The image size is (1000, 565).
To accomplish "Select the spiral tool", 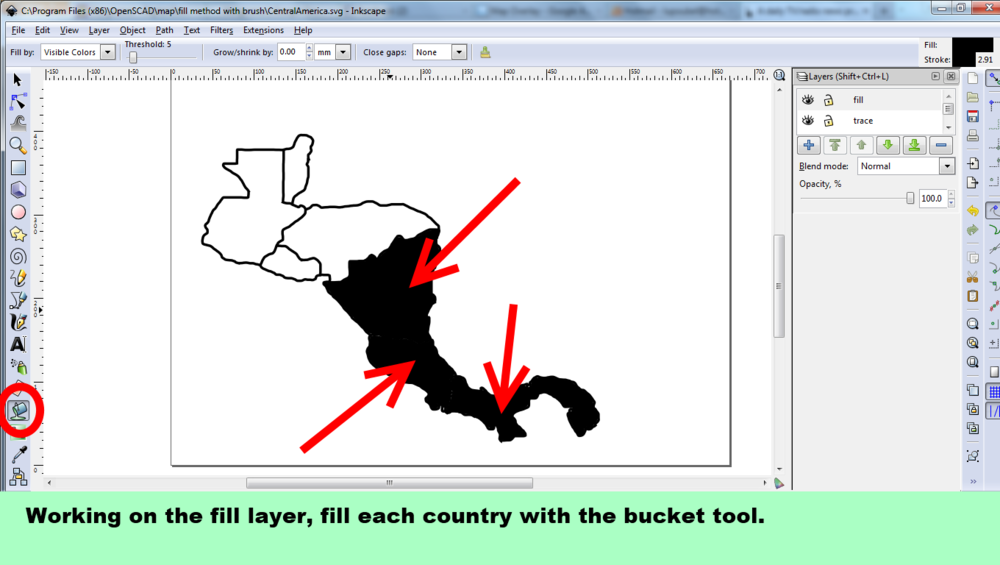I will click(x=17, y=255).
